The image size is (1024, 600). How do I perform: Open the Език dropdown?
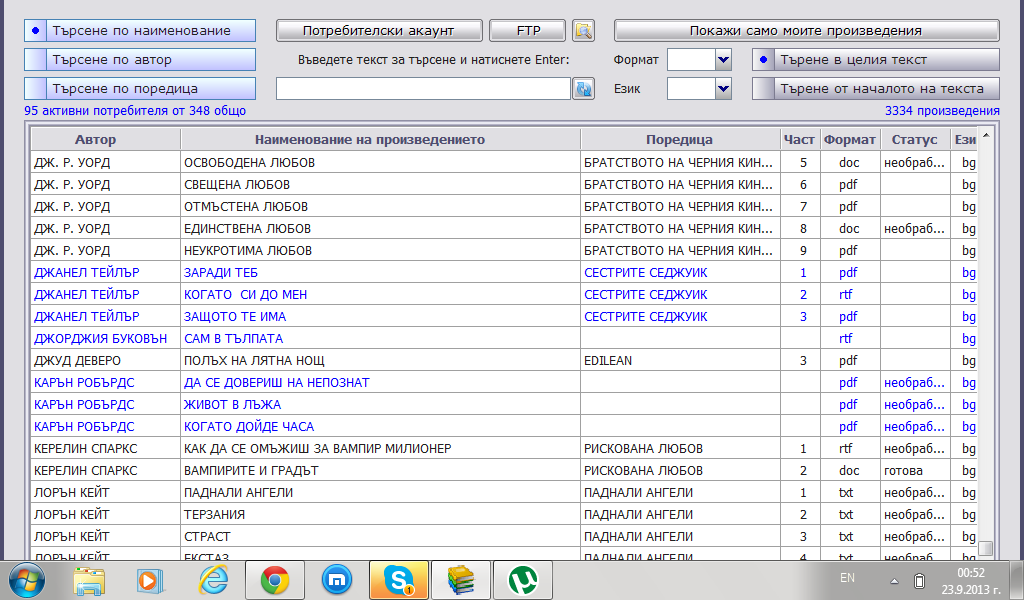pyautogui.click(x=723, y=89)
